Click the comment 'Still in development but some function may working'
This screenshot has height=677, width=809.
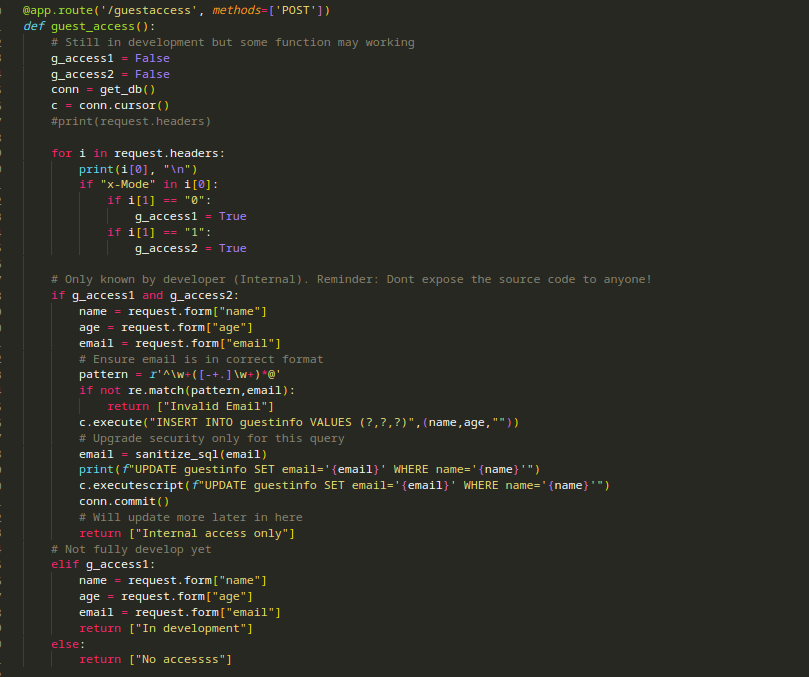tap(233, 42)
